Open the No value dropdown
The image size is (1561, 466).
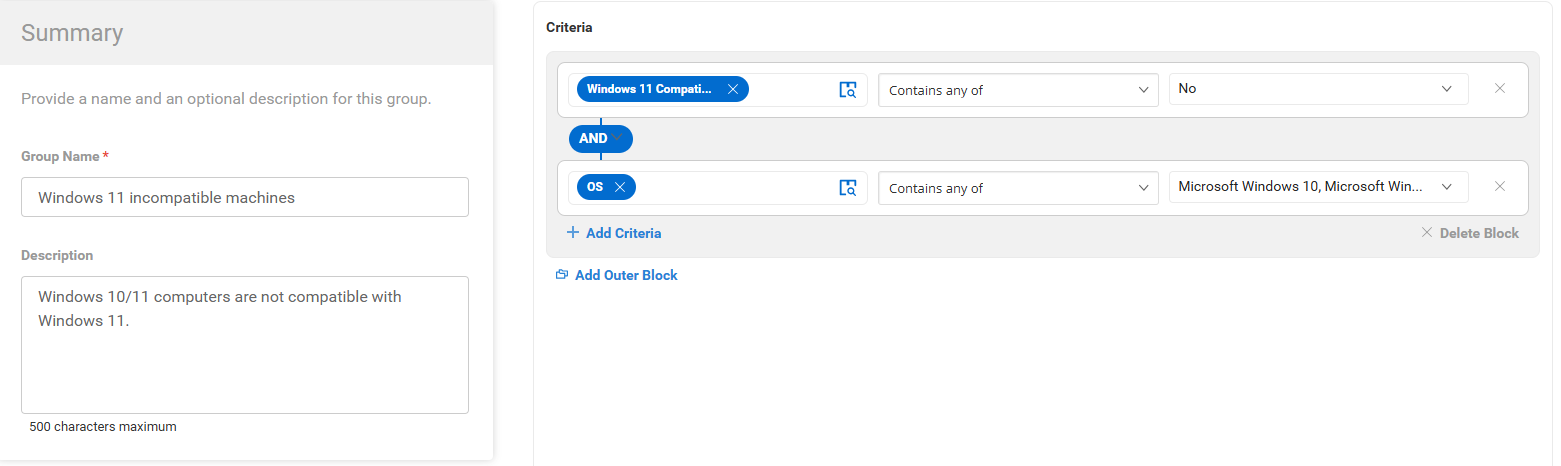(x=1319, y=89)
